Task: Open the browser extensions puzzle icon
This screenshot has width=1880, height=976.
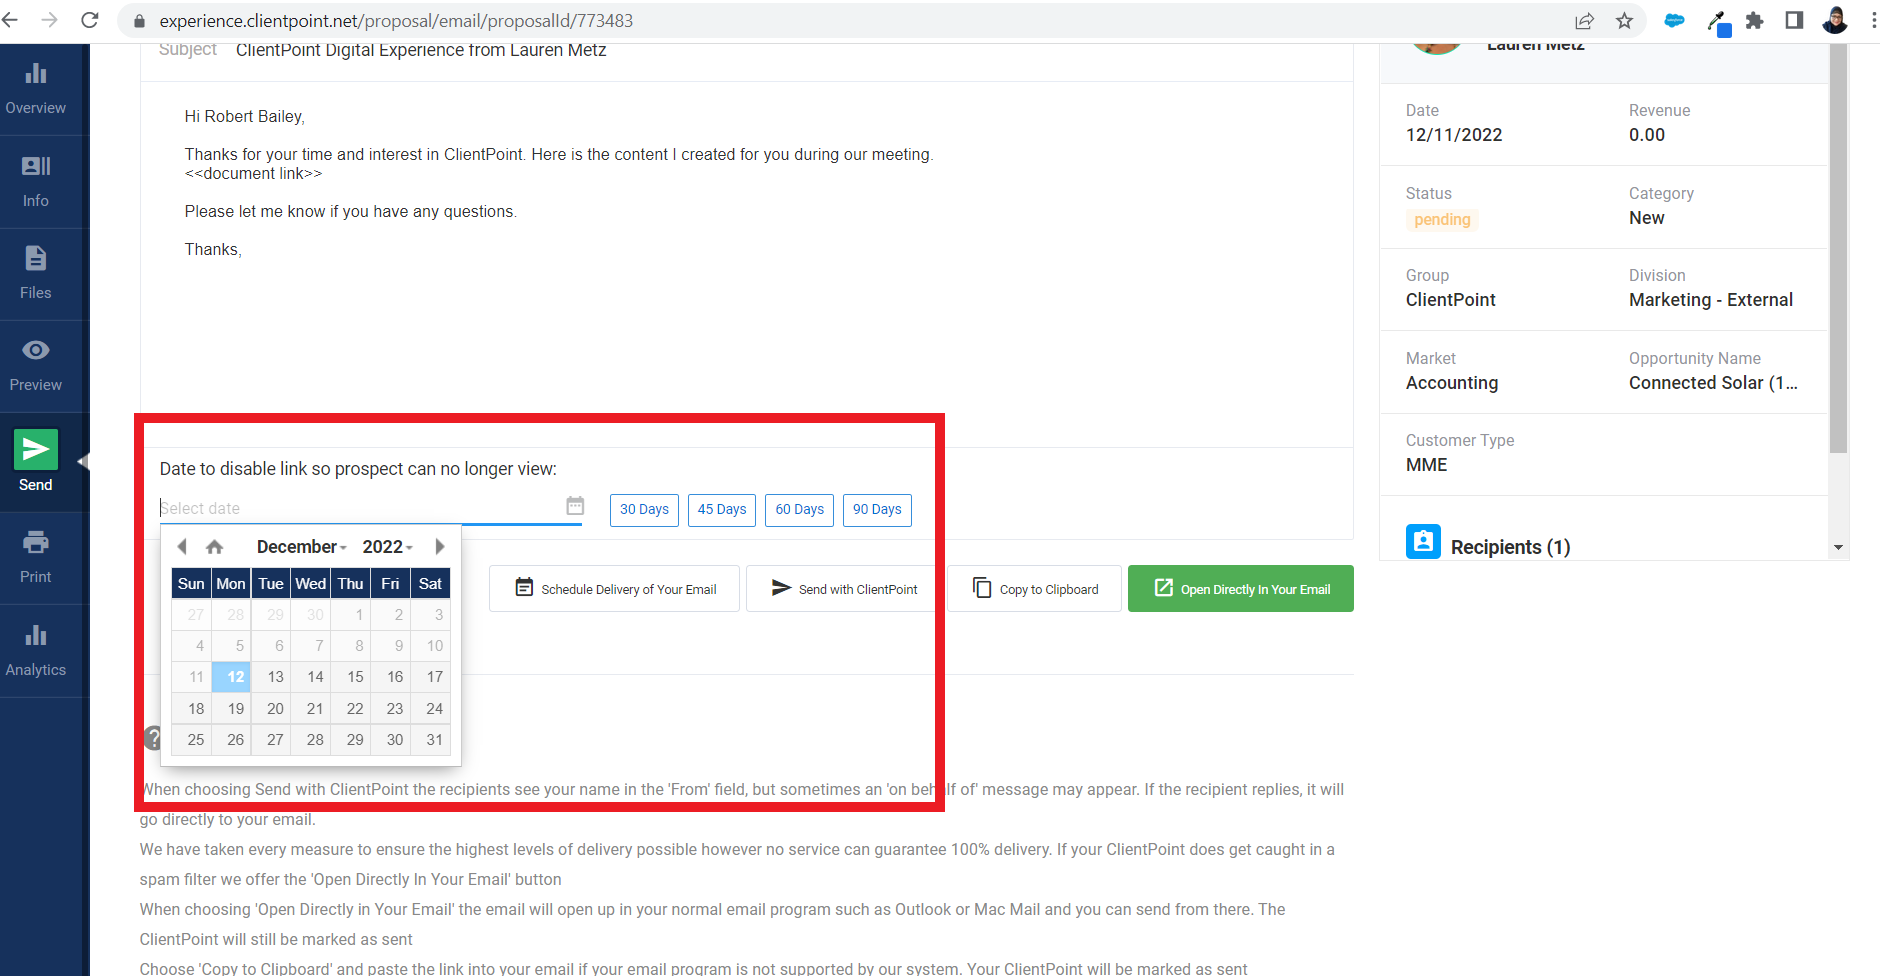Action: tap(1754, 20)
